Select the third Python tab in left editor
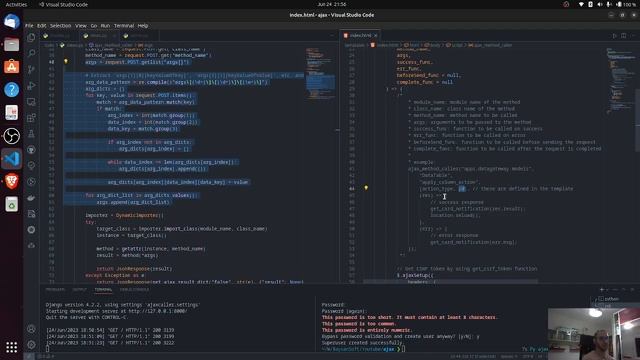The image size is (640, 360). pyautogui.click(x=138, y=36)
